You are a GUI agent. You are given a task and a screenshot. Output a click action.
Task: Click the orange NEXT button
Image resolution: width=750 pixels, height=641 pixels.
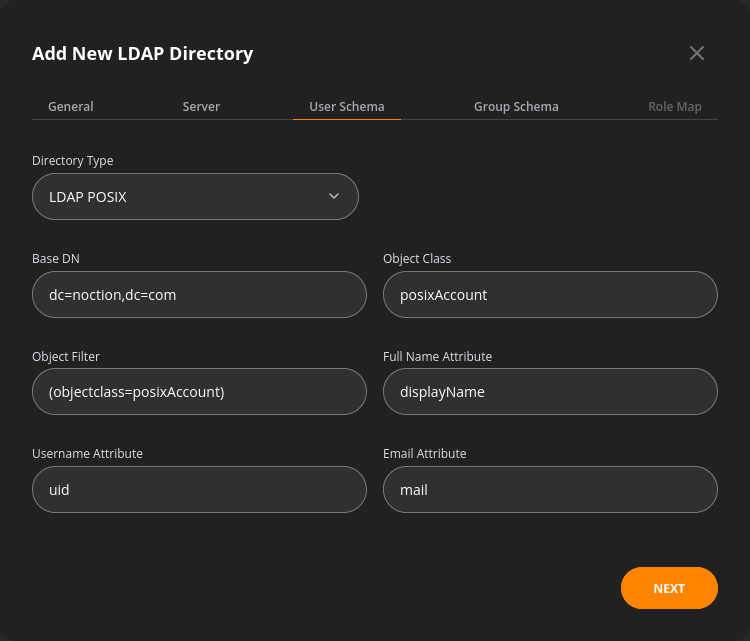(x=669, y=588)
